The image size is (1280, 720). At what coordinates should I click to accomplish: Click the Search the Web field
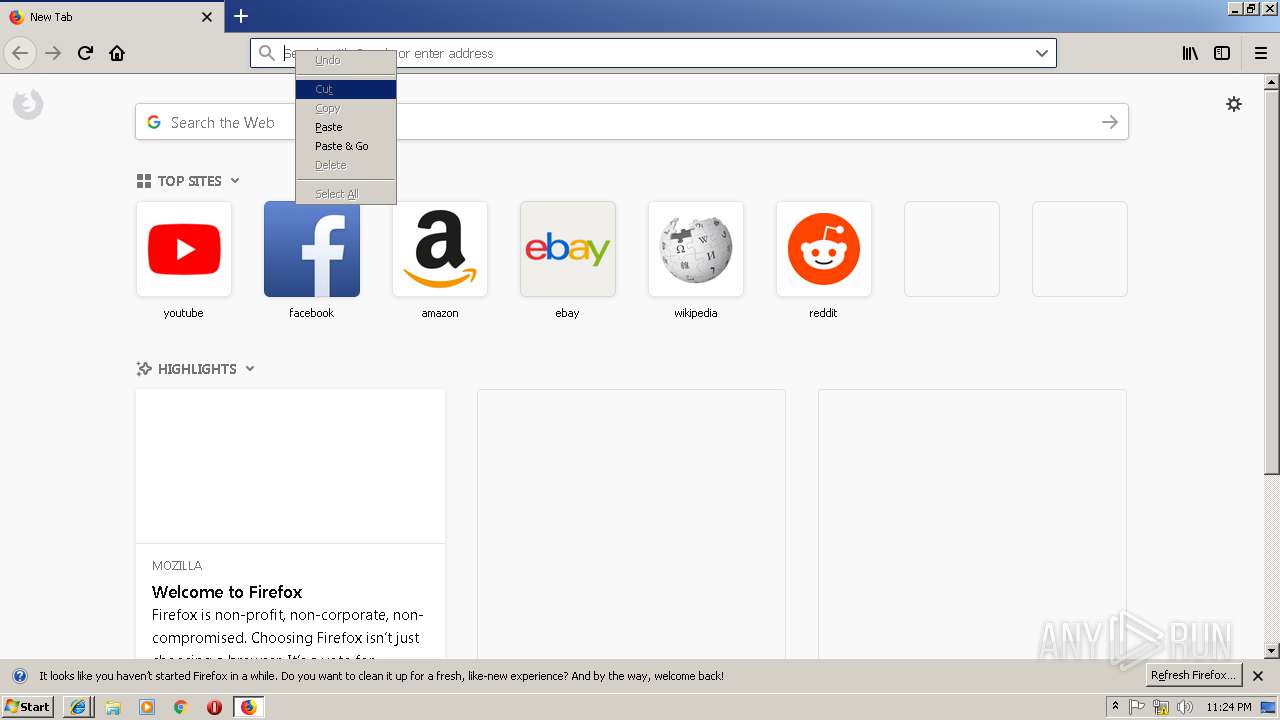pyautogui.click(x=632, y=122)
